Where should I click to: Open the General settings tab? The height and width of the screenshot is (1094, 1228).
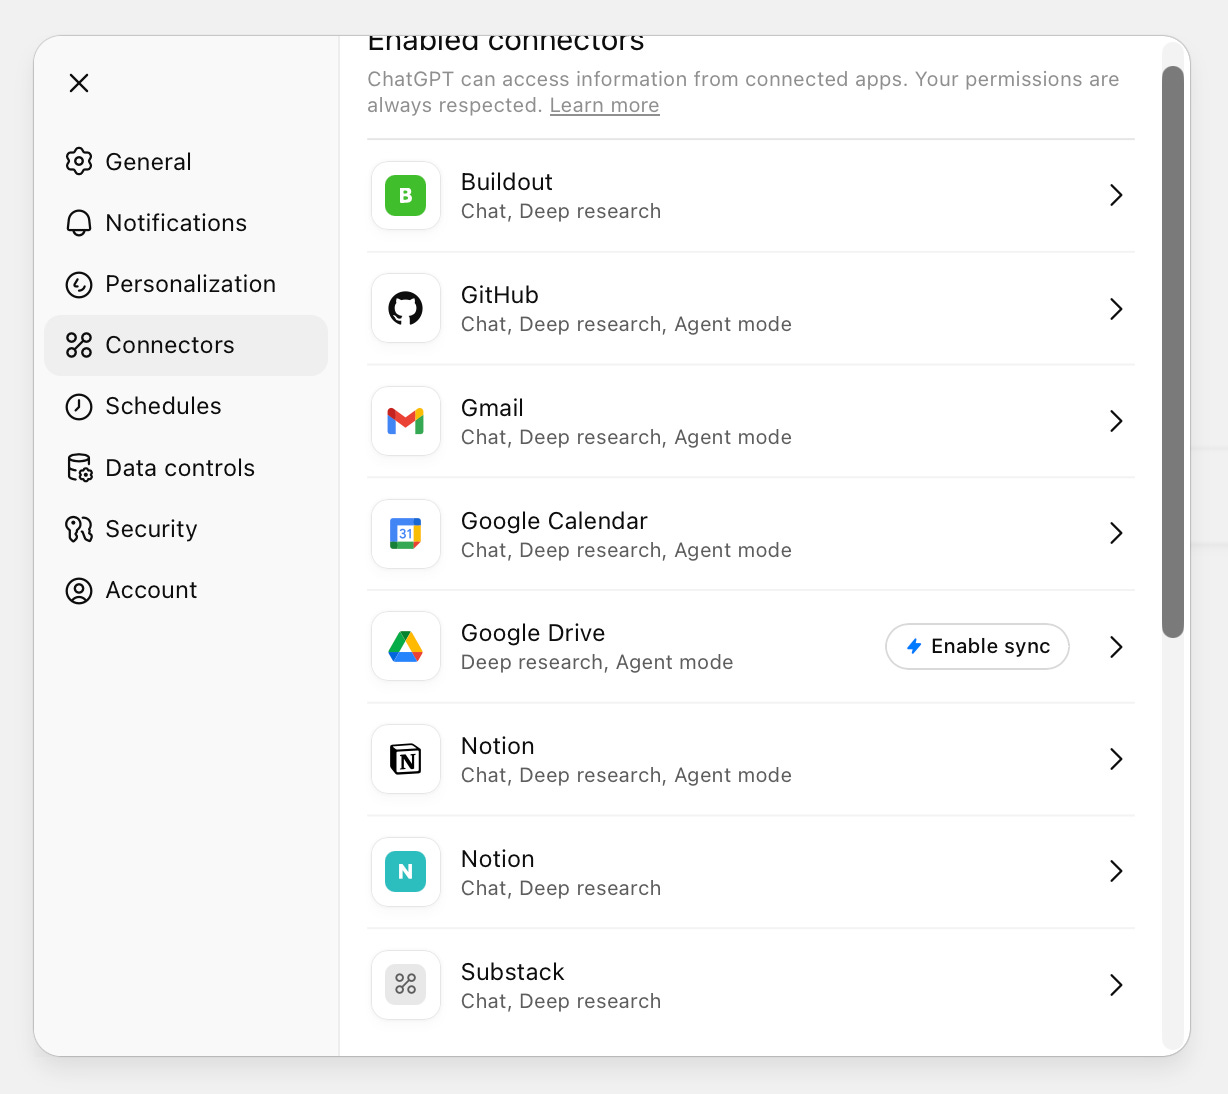(186, 162)
